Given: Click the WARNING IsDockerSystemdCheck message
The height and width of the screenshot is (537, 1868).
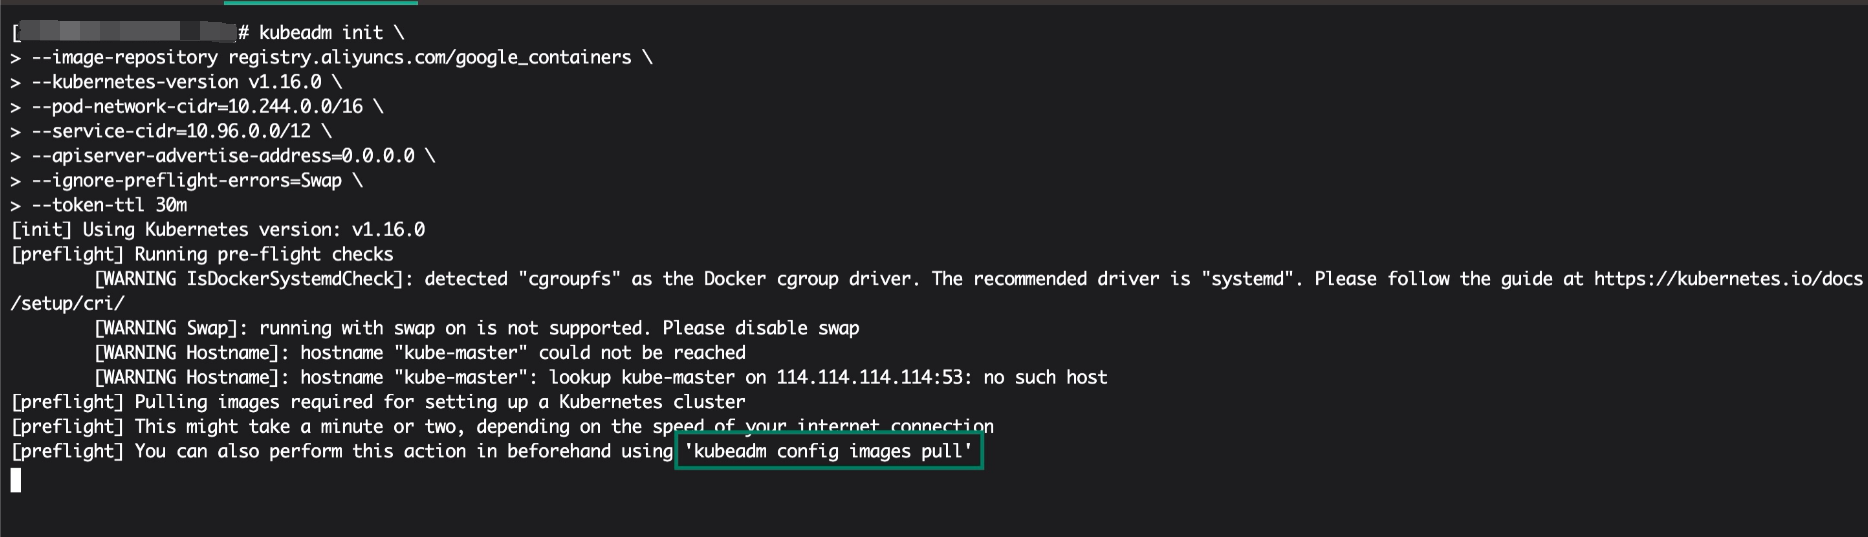Looking at the screenshot, I should tap(249, 279).
